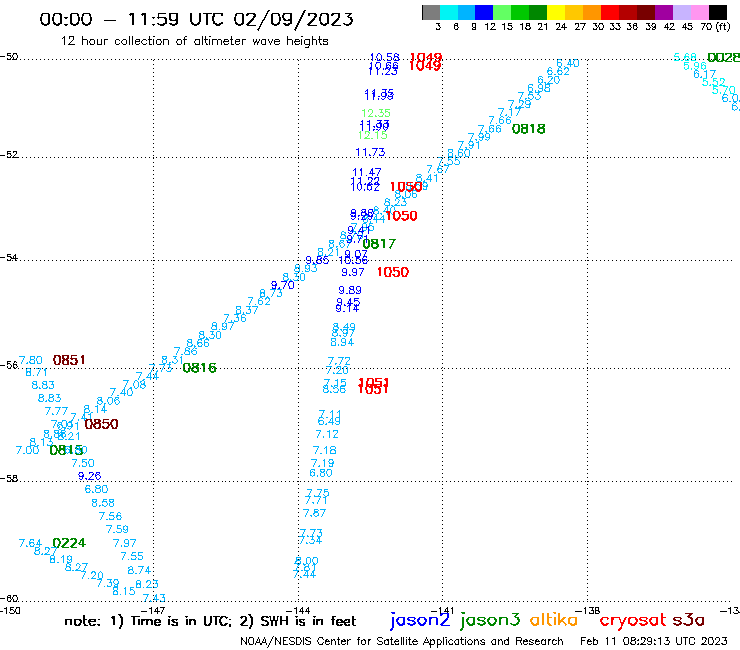Click the 7.12 wave height value
This screenshot has width=740, height=650.
tap(327, 434)
